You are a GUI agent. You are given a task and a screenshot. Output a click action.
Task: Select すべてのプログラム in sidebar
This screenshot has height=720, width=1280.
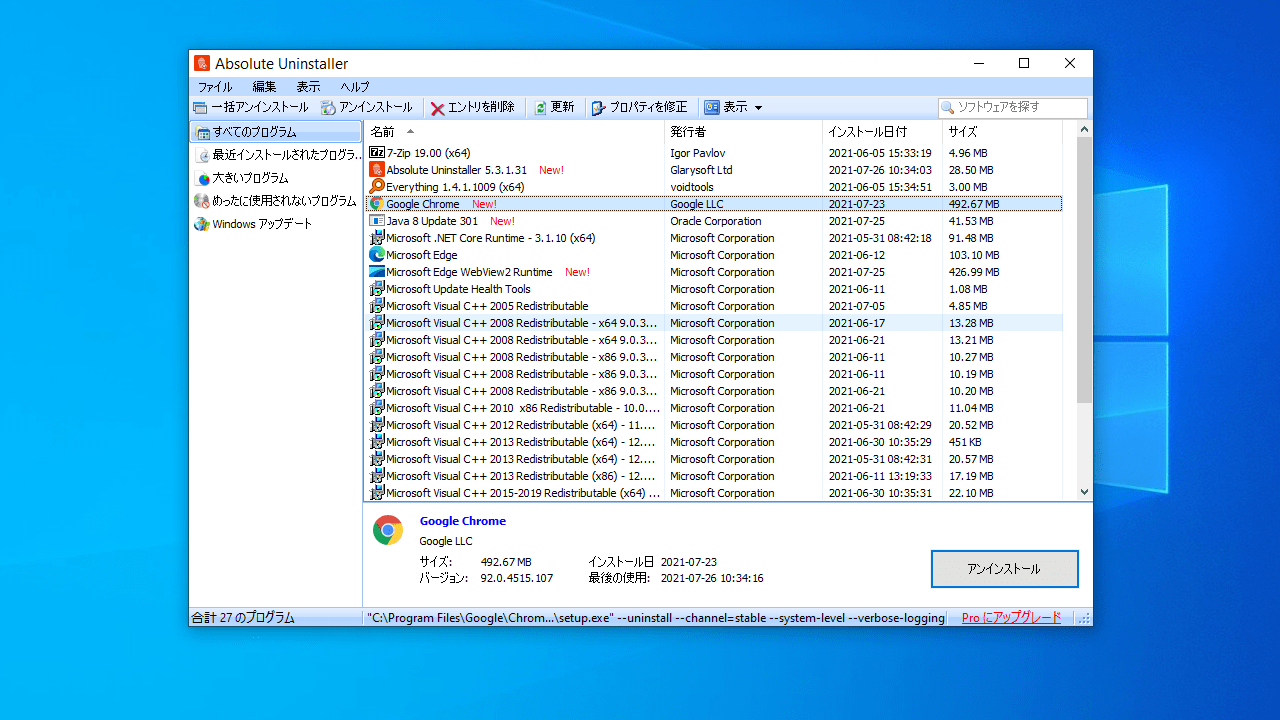pyautogui.click(x=275, y=132)
